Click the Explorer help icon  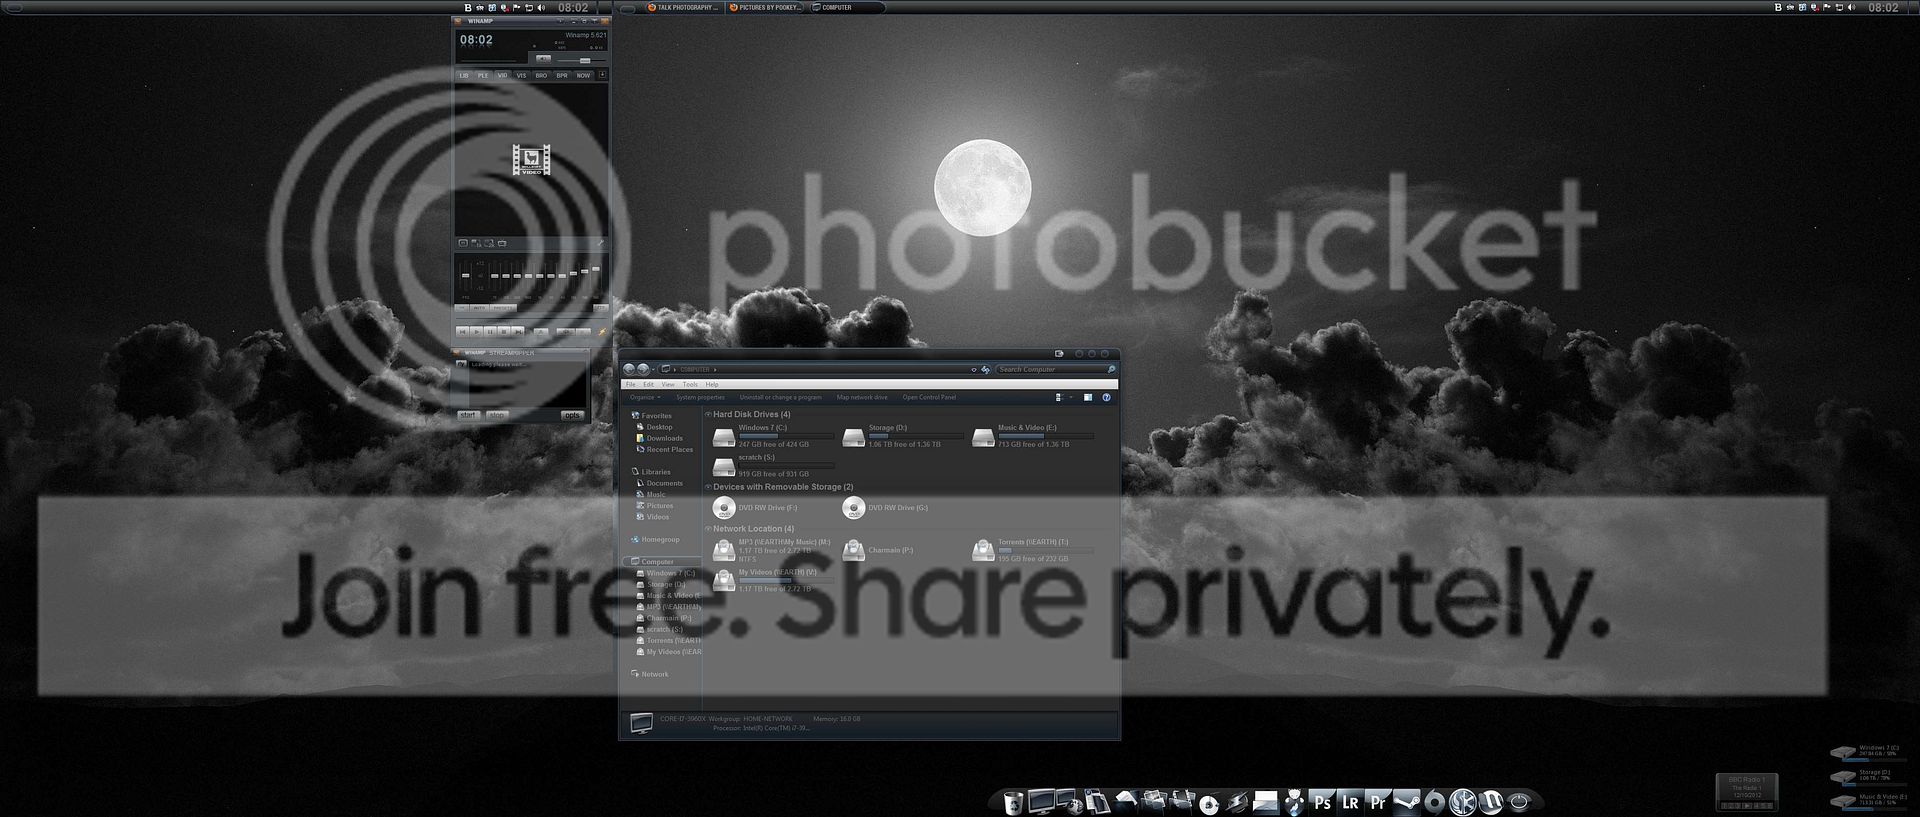[1106, 398]
